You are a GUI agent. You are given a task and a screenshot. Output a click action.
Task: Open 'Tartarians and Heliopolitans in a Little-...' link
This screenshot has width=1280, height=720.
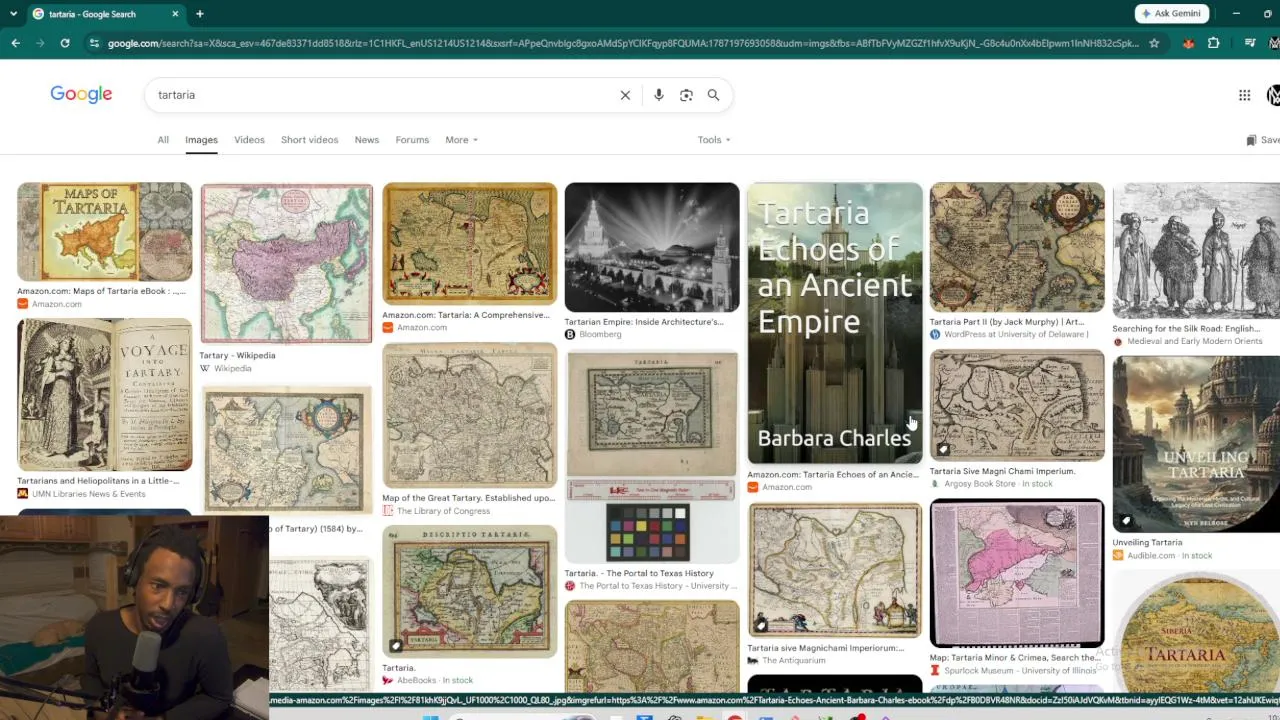[x=98, y=481]
